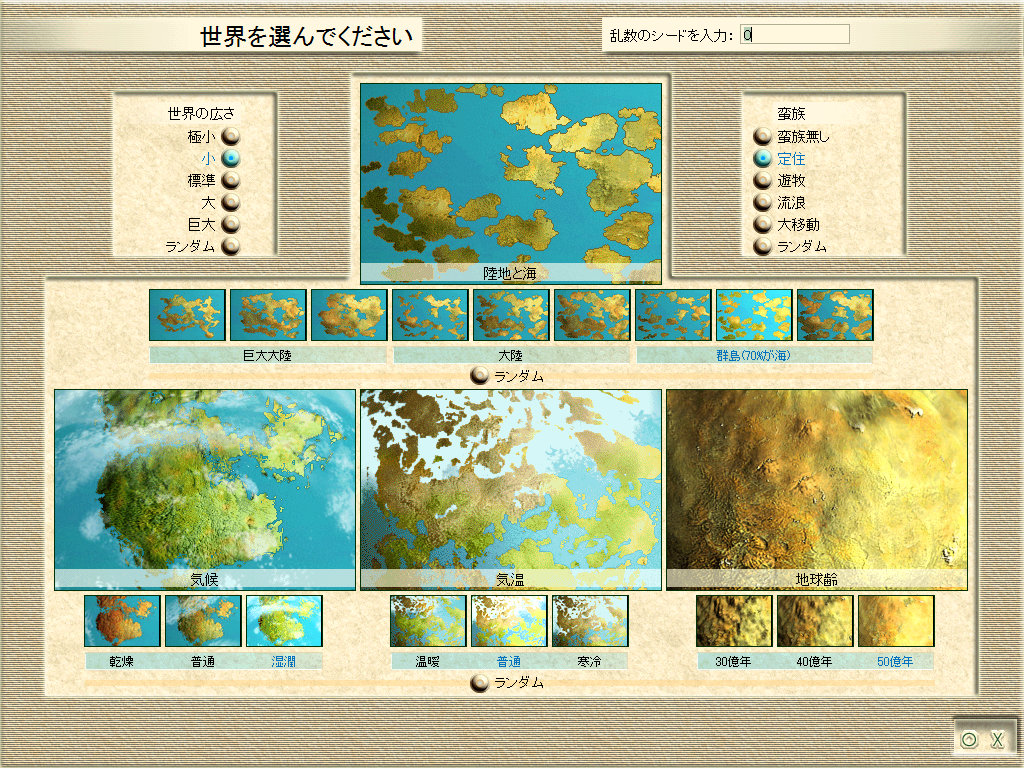Choose 巨大 world size option
The width and height of the screenshot is (1024, 768).
pos(231,224)
